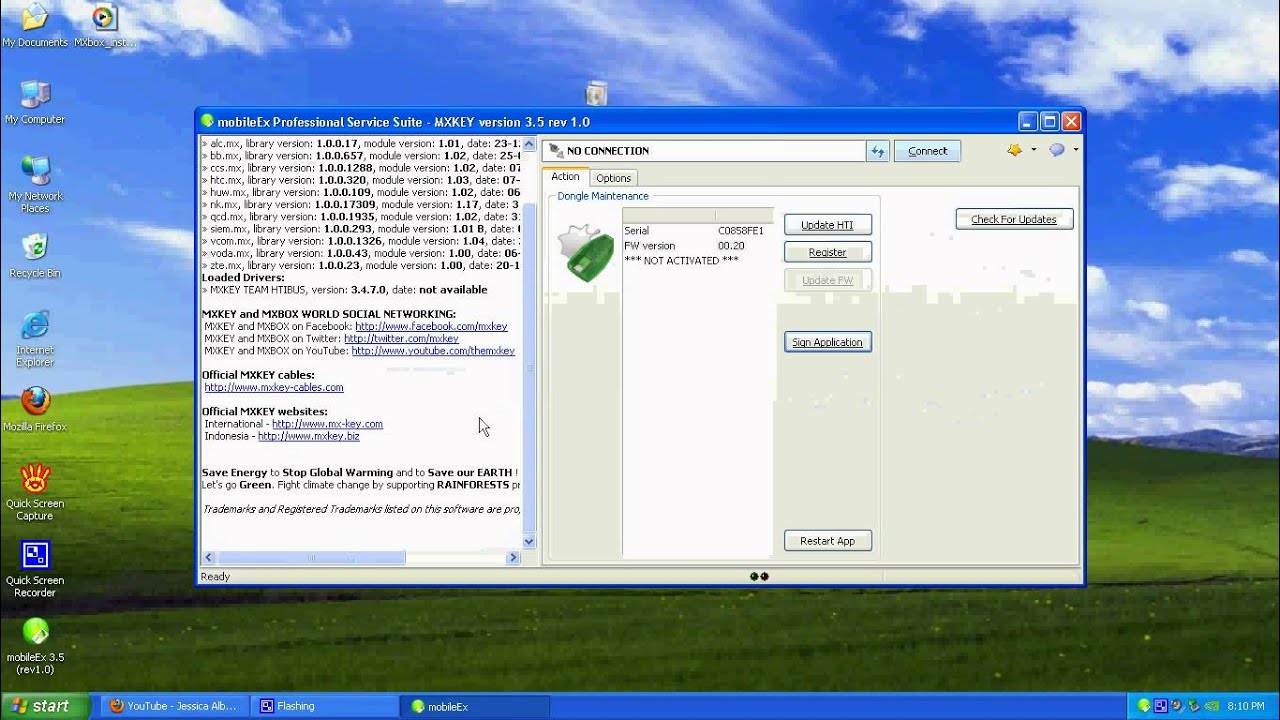Open the Flashing taskbar item
The height and width of the screenshot is (720, 1280).
[323, 706]
